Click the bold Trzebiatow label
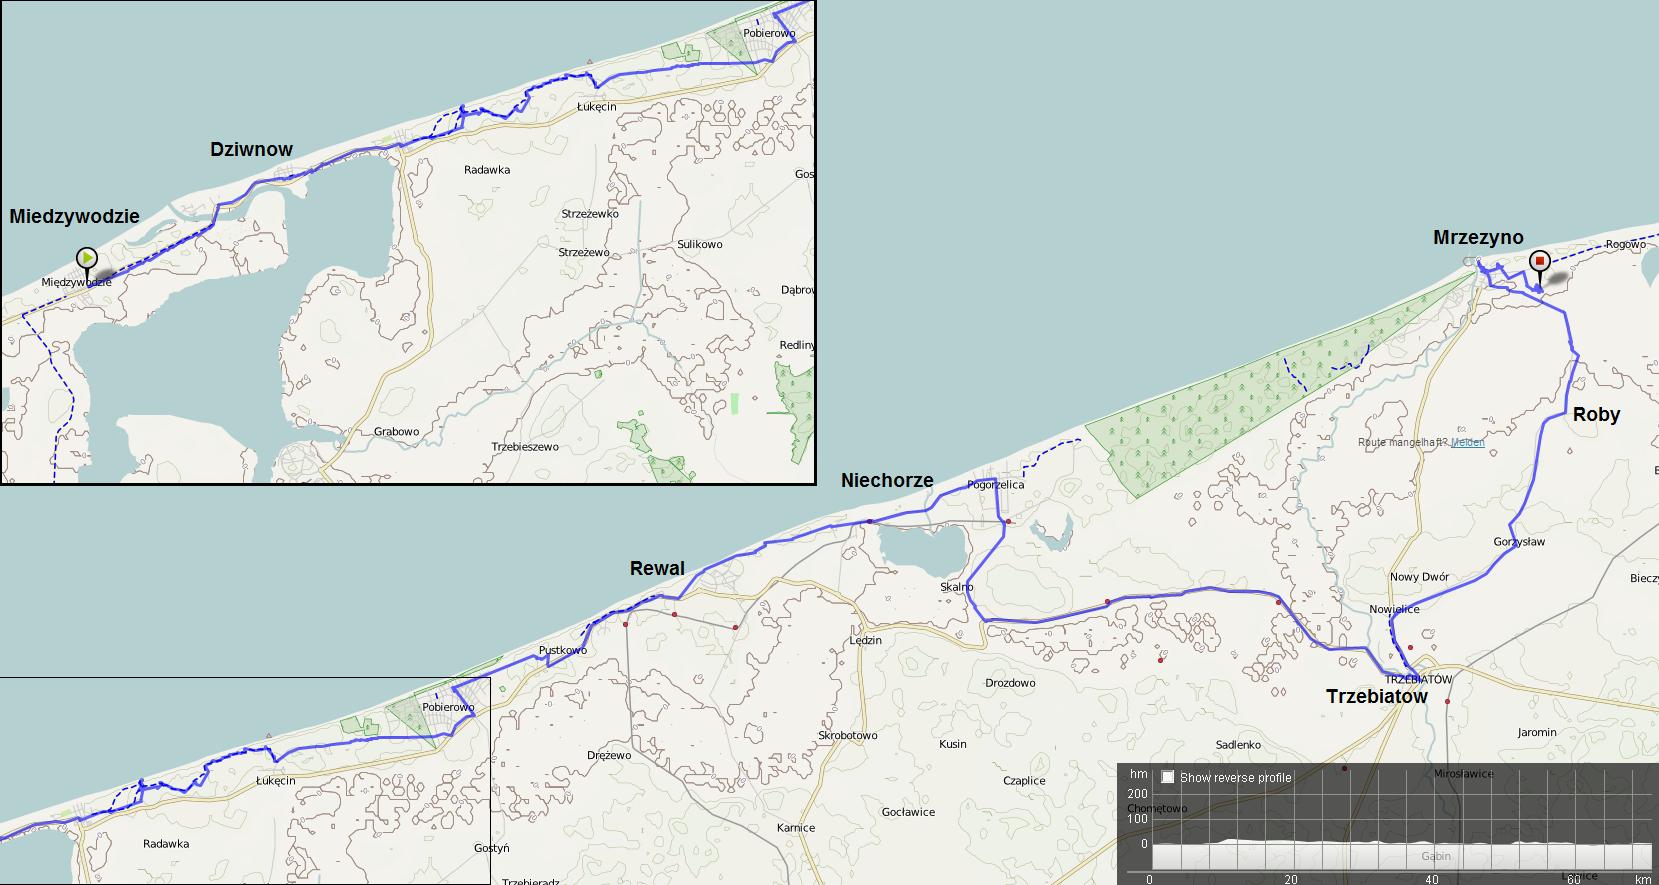Image resolution: width=1659 pixels, height=885 pixels. pyautogui.click(x=1377, y=697)
